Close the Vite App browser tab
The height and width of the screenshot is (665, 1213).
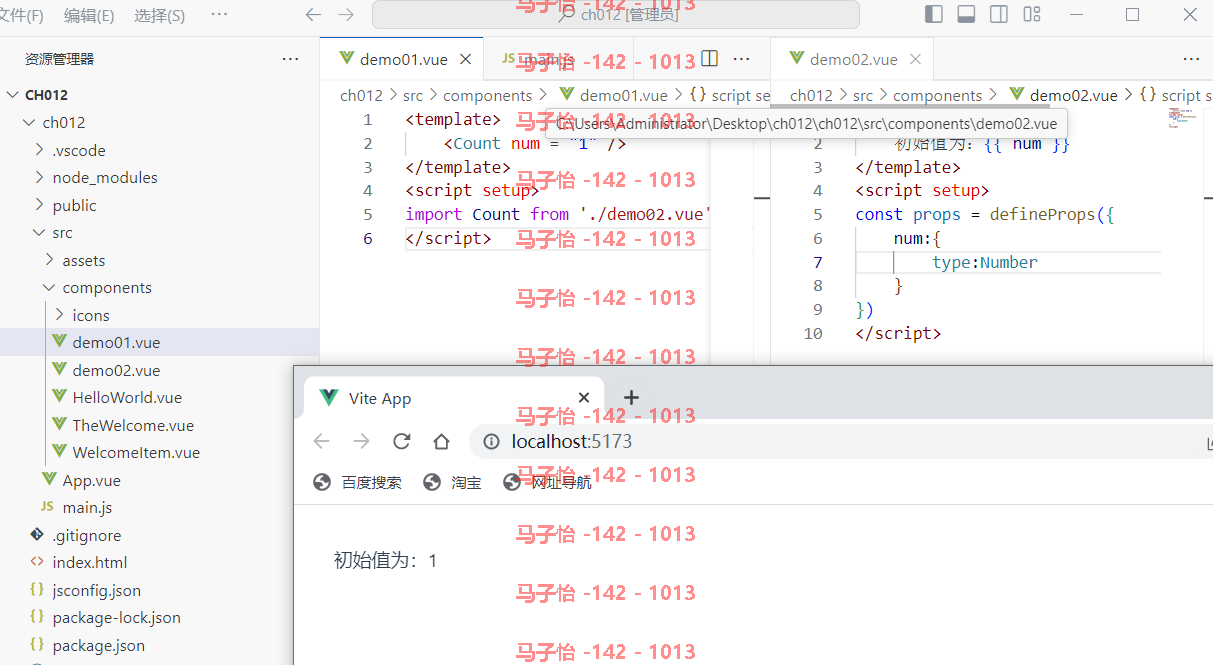(585, 398)
